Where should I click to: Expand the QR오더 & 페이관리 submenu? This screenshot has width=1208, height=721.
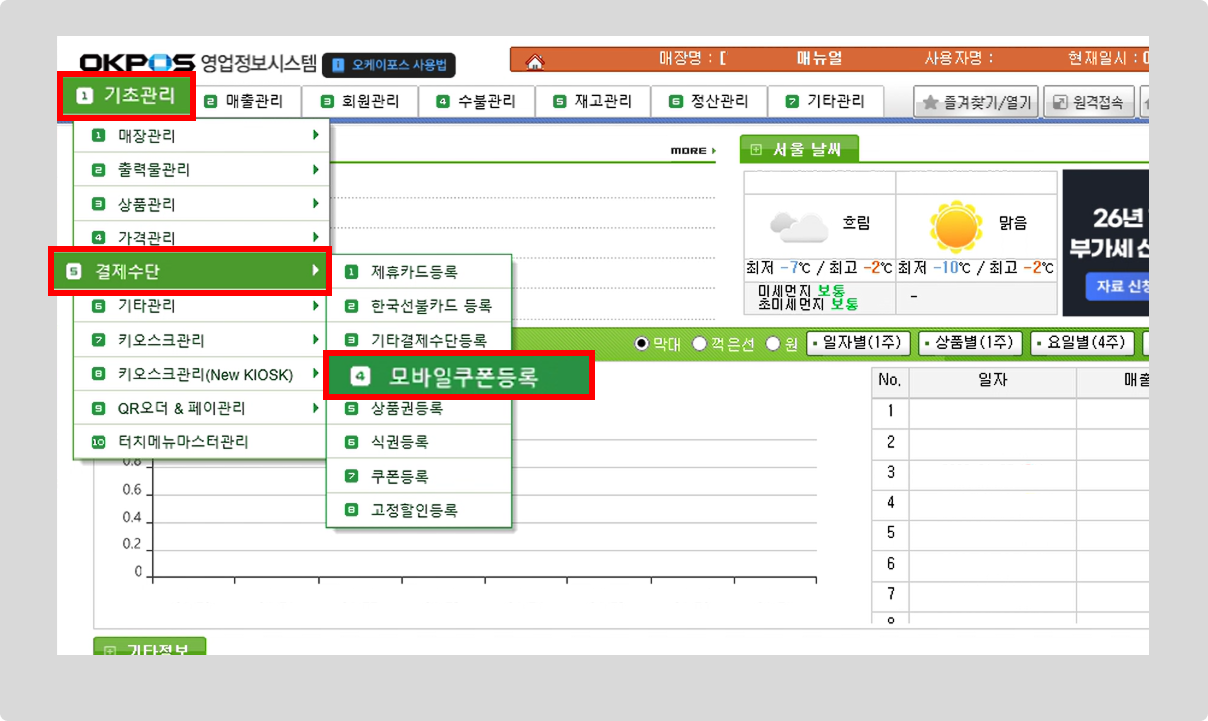click(x=200, y=408)
